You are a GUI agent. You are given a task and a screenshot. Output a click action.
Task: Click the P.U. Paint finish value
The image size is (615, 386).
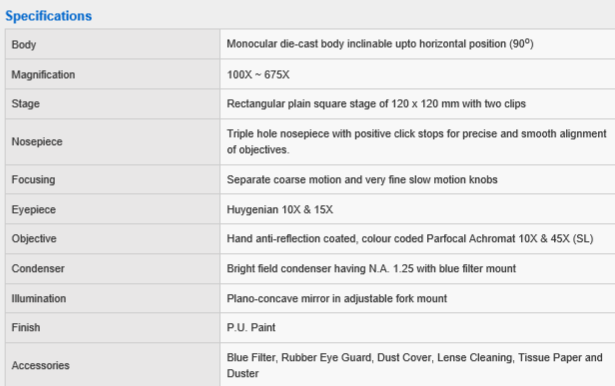[251, 328]
